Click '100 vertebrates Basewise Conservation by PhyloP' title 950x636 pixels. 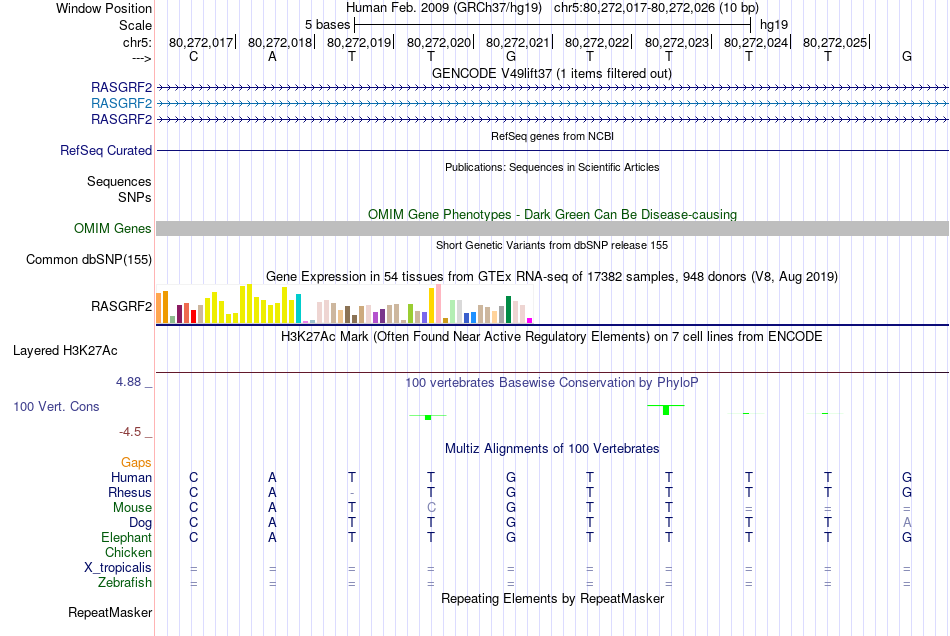point(551,382)
